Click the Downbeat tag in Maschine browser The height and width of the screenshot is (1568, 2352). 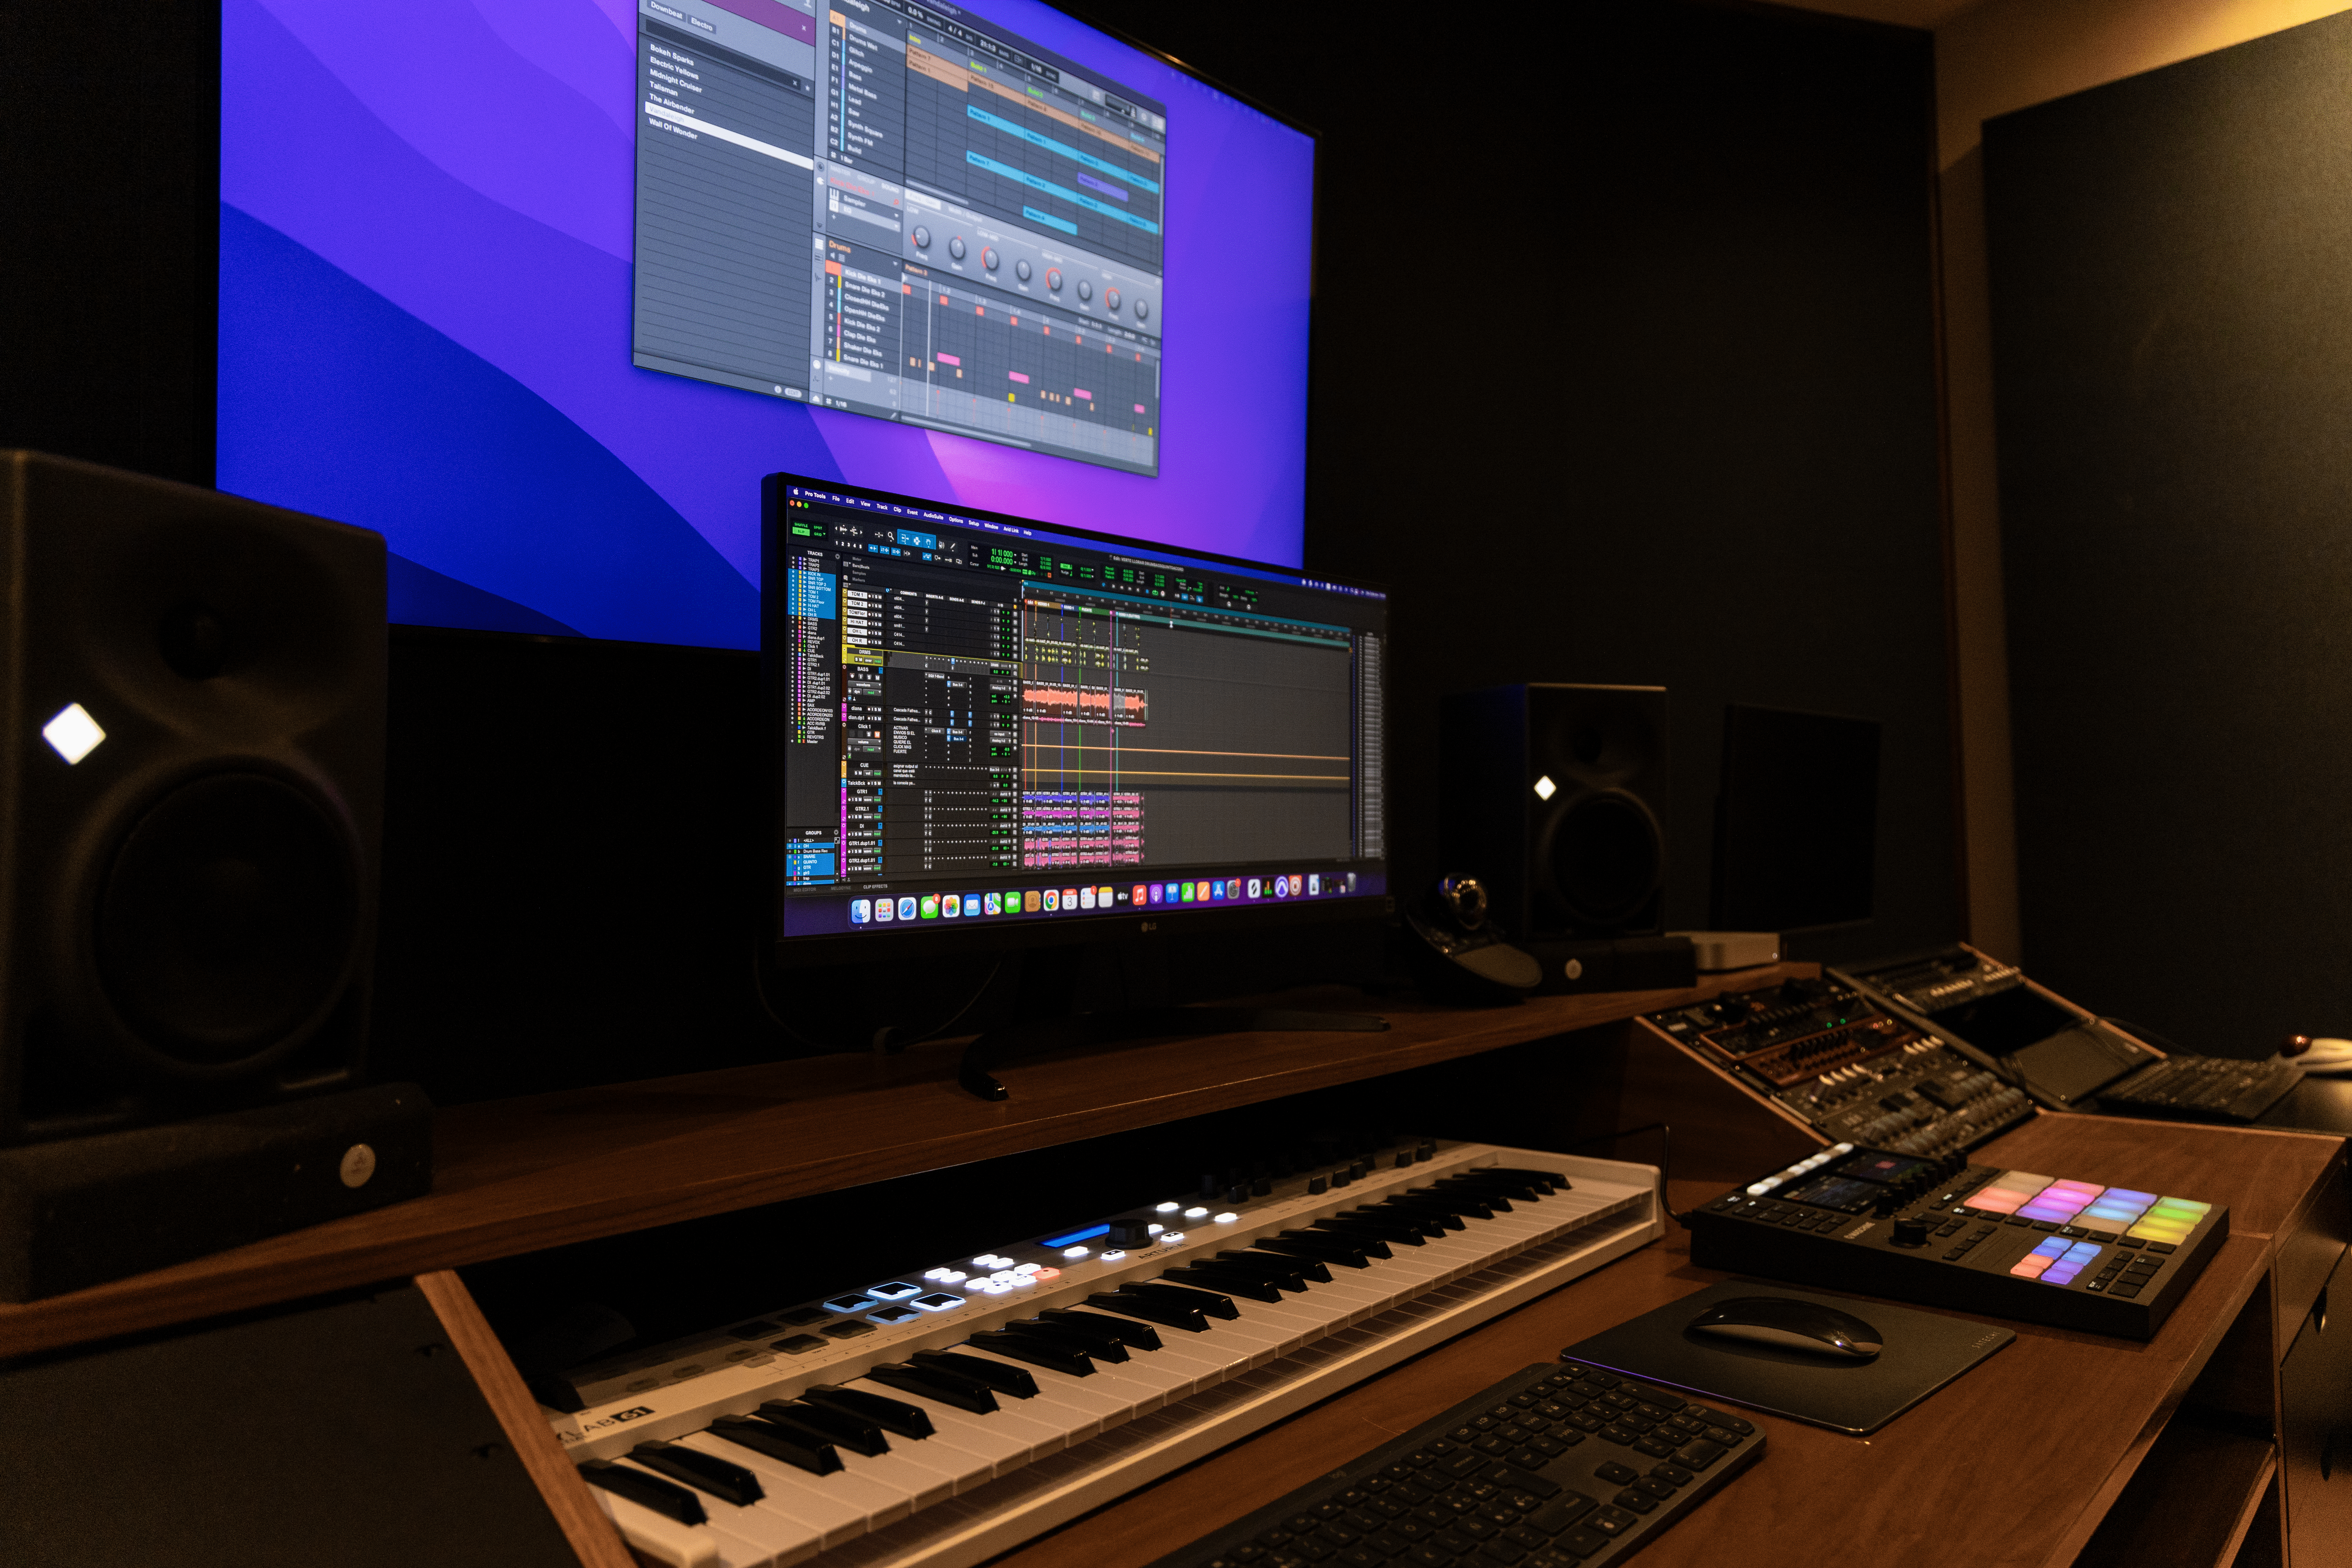[x=667, y=10]
